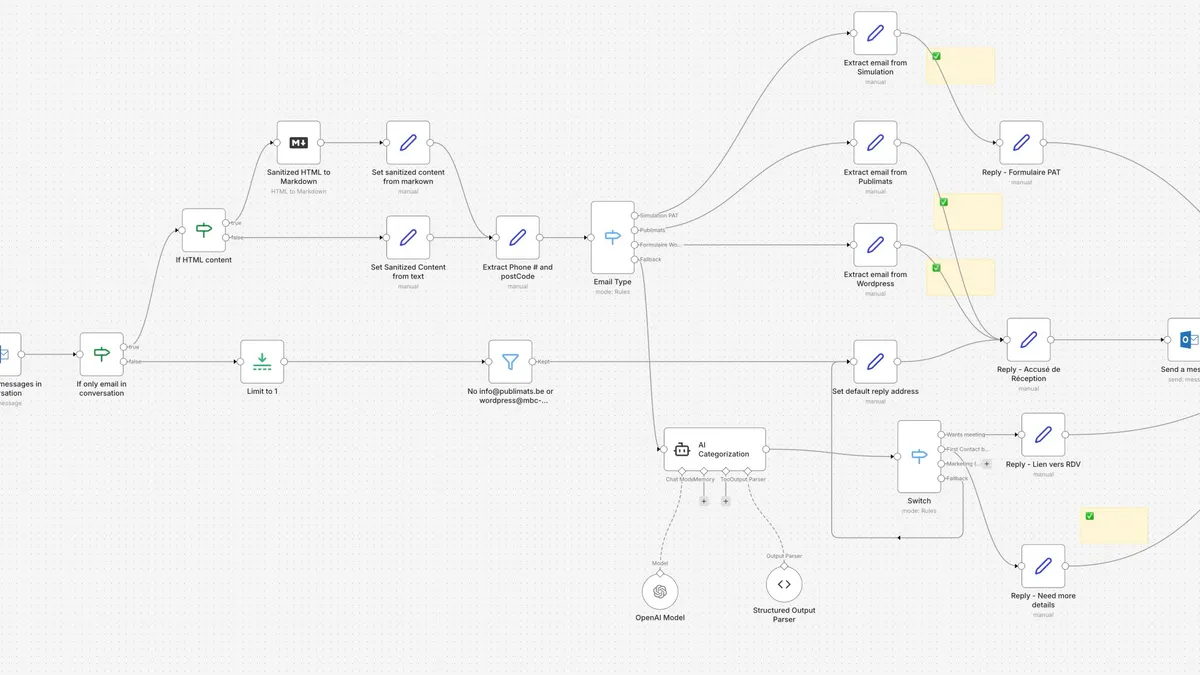The height and width of the screenshot is (675, 1200).
Task: Add a Memory sub-node with plus button
Action: coord(704,500)
